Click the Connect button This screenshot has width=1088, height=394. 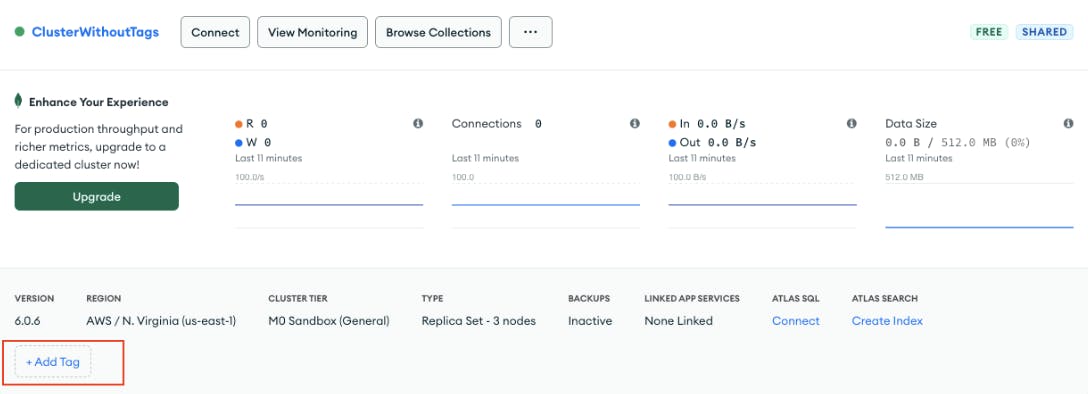[x=215, y=32]
